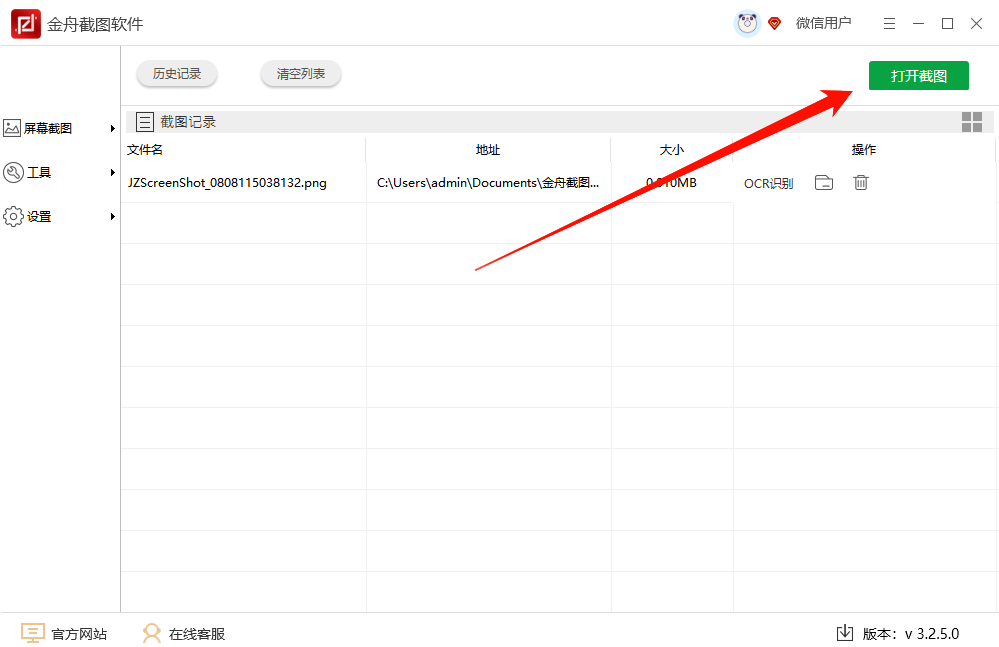
Task: Click the 微信用户 account name
Action: coord(824,22)
